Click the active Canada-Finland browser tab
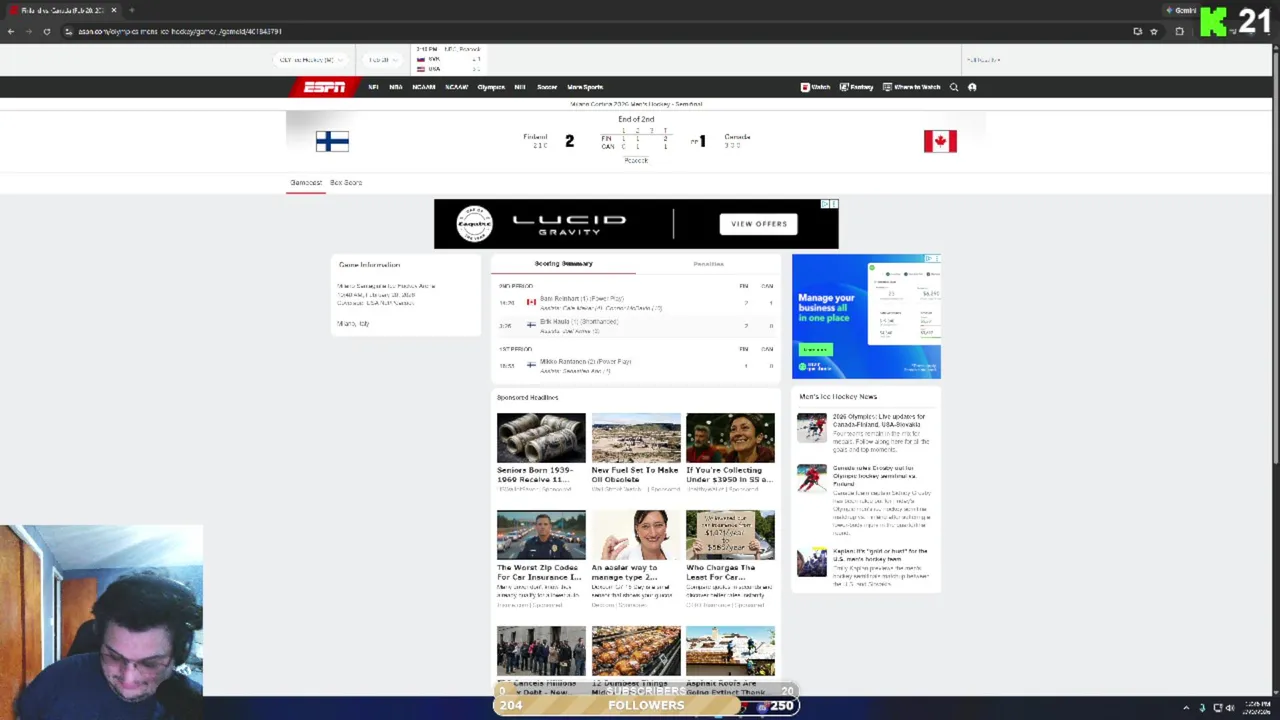Viewport: 1280px width, 720px height. 62,10
